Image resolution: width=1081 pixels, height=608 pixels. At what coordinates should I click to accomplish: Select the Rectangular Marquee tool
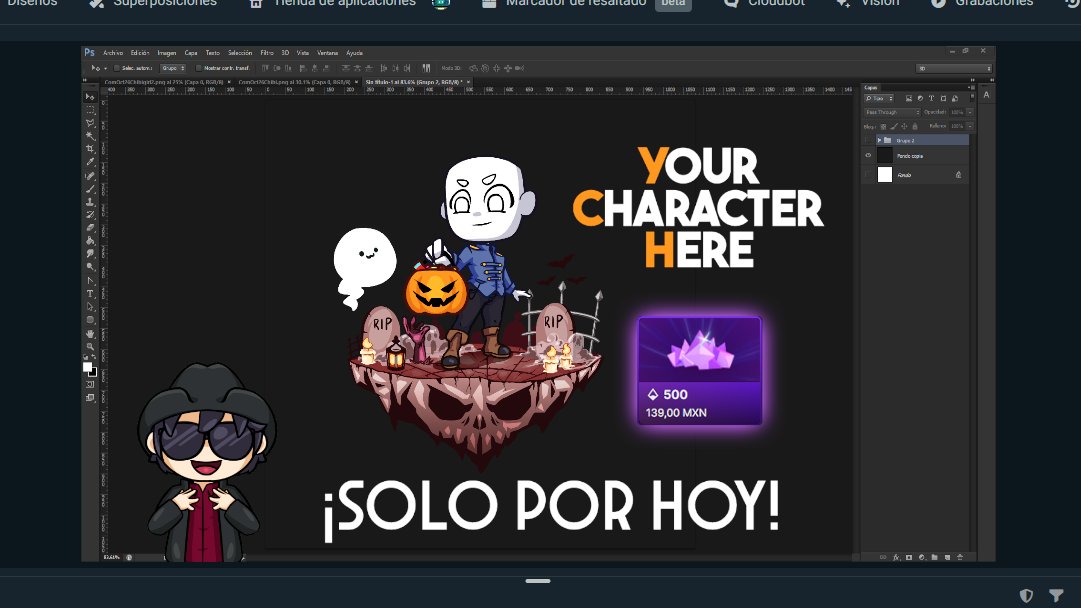tap(90, 110)
